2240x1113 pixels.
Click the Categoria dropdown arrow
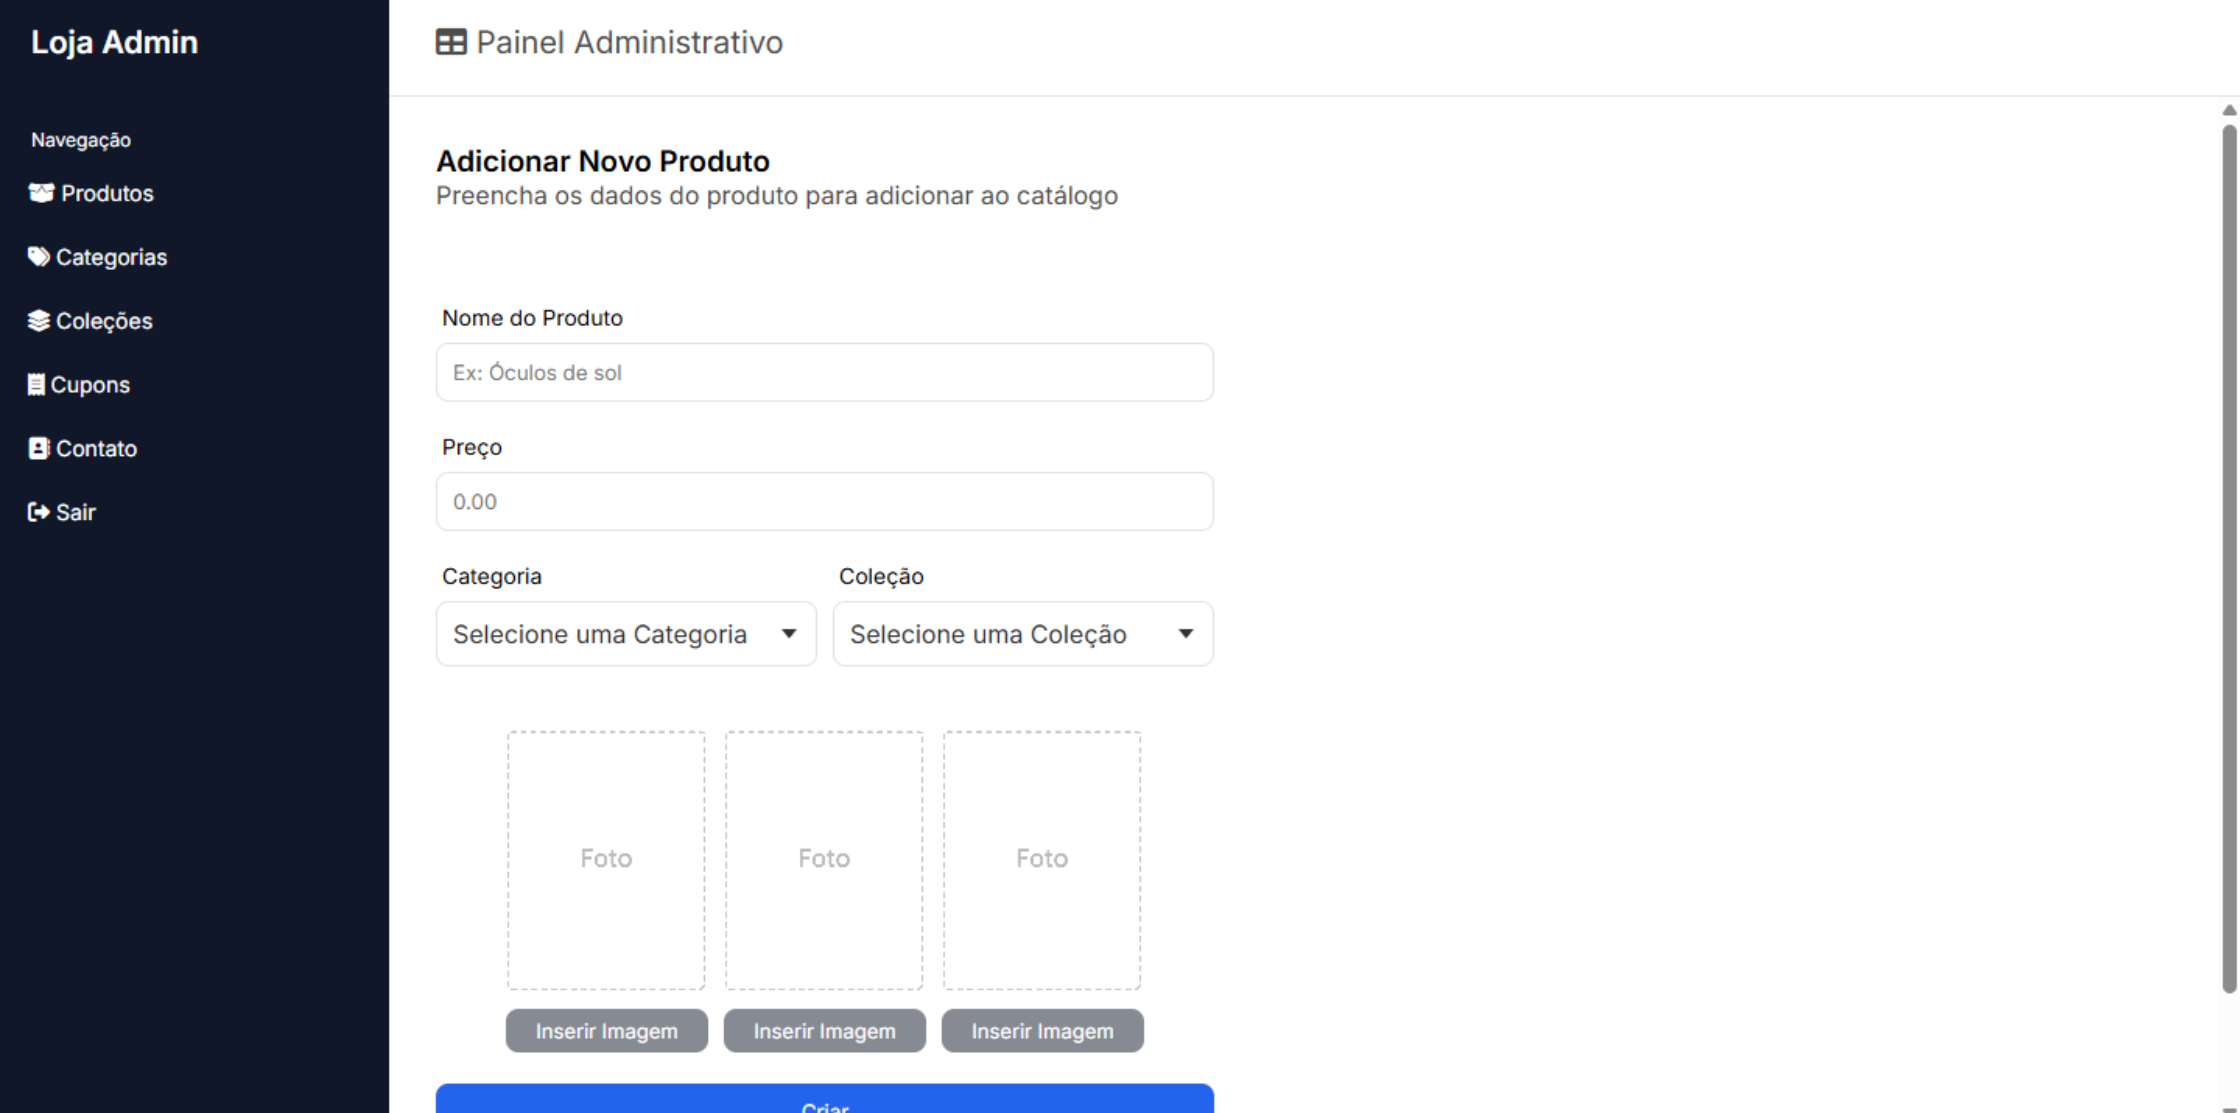pyautogui.click(x=789, y=634)
